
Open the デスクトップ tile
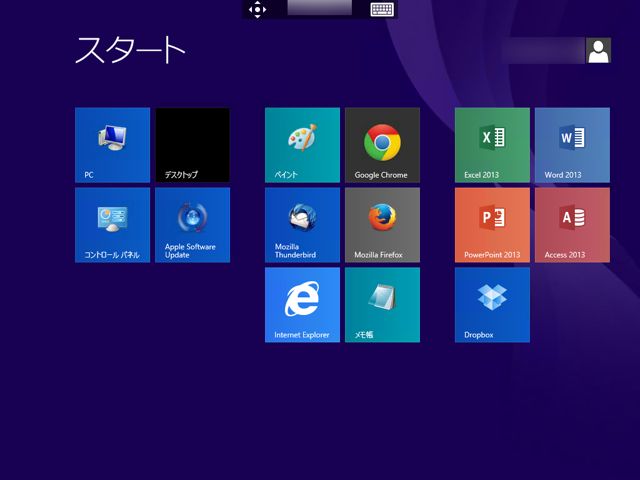pyautogui.click(x=193, y=145)
